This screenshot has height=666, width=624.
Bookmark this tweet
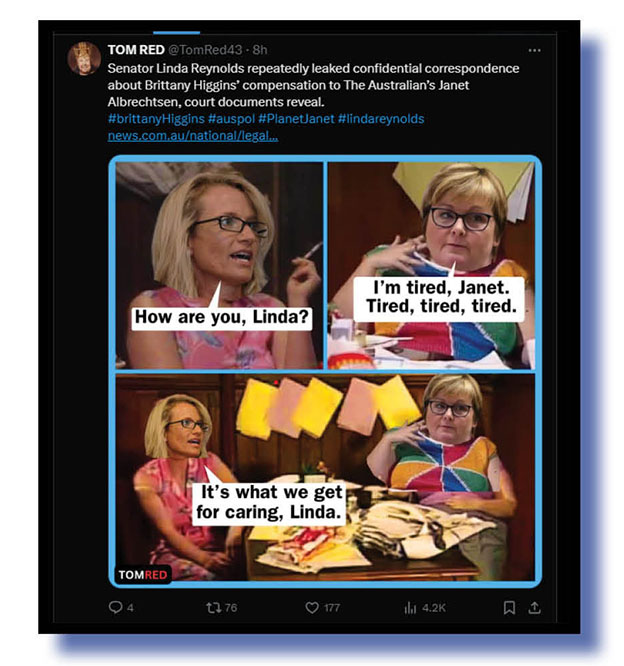click(x=509, y=608)
